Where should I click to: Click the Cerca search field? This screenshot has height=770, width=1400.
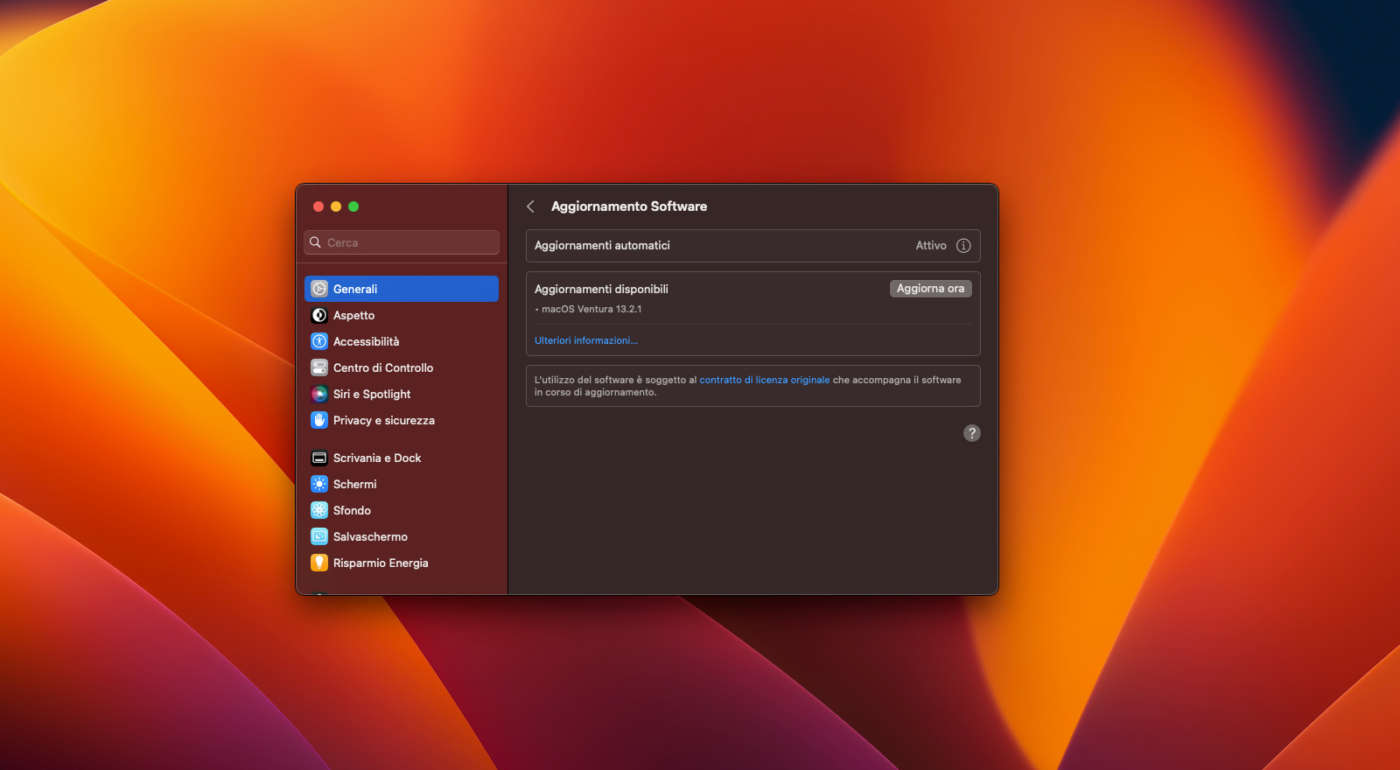(x=402, y=243)
